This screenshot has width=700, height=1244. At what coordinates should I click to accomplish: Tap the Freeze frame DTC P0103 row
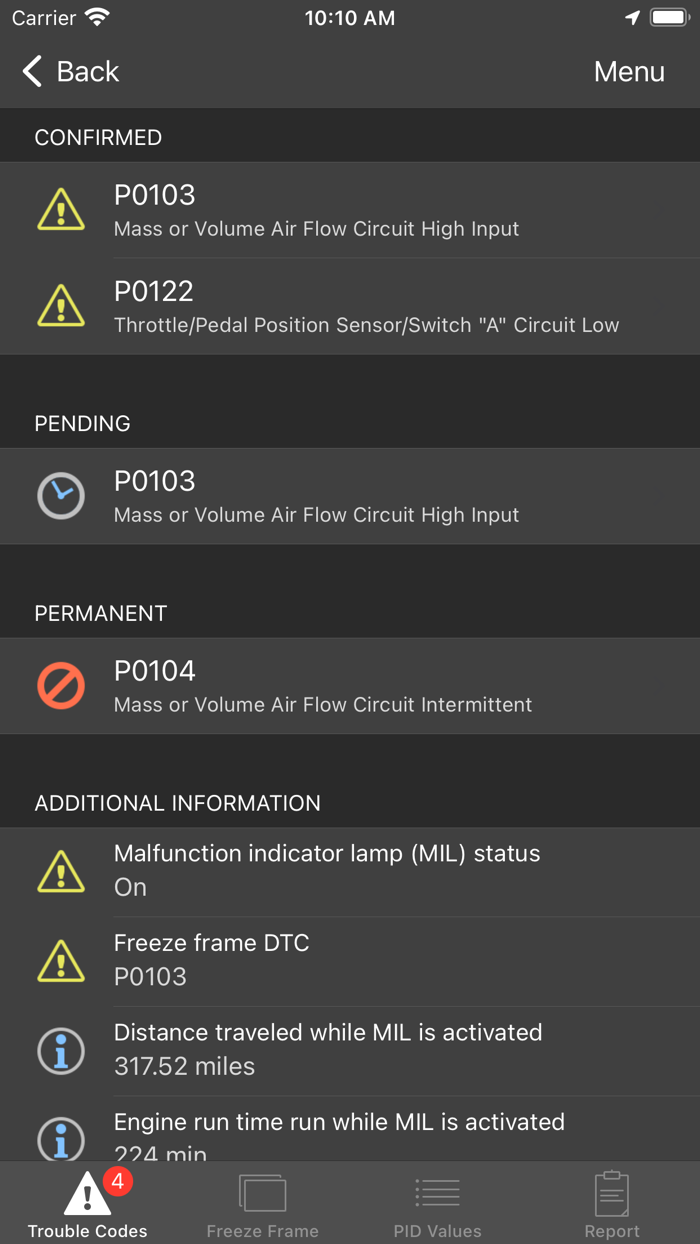point(350,960)
